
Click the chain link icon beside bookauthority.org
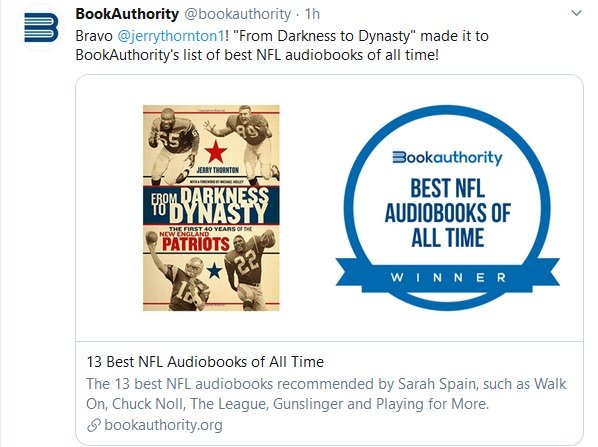click(x=94, y=425)
